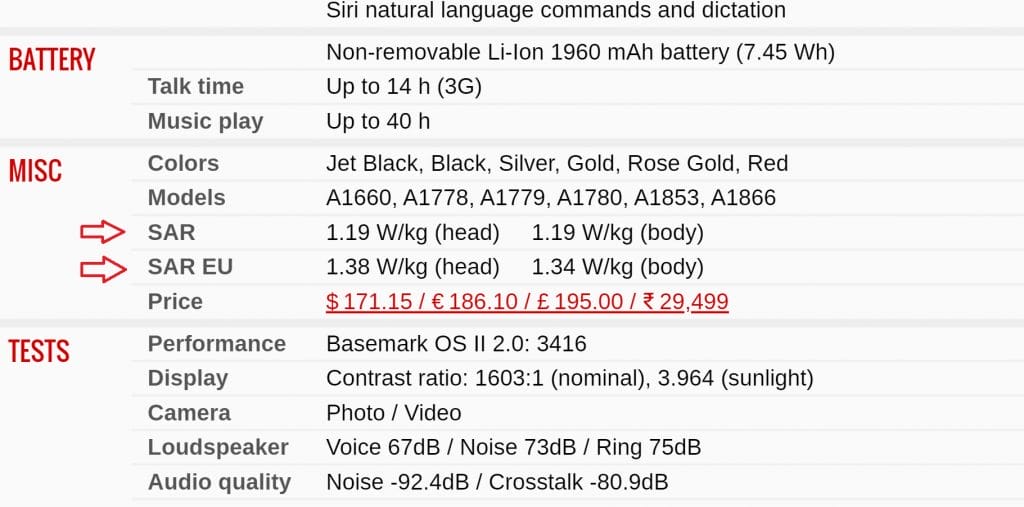
Task: Click the Price label
Action: [x=175, y=302]
